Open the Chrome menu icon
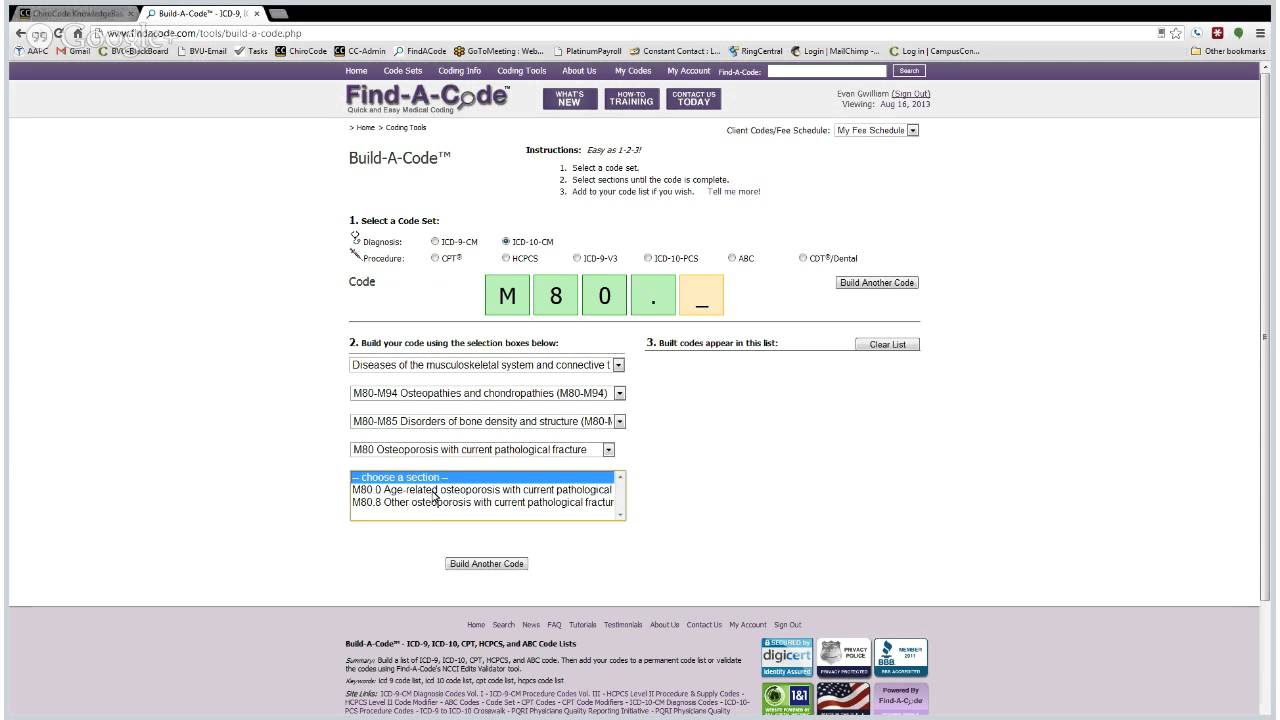The image size is (1280, 720). coord(1260,33)
